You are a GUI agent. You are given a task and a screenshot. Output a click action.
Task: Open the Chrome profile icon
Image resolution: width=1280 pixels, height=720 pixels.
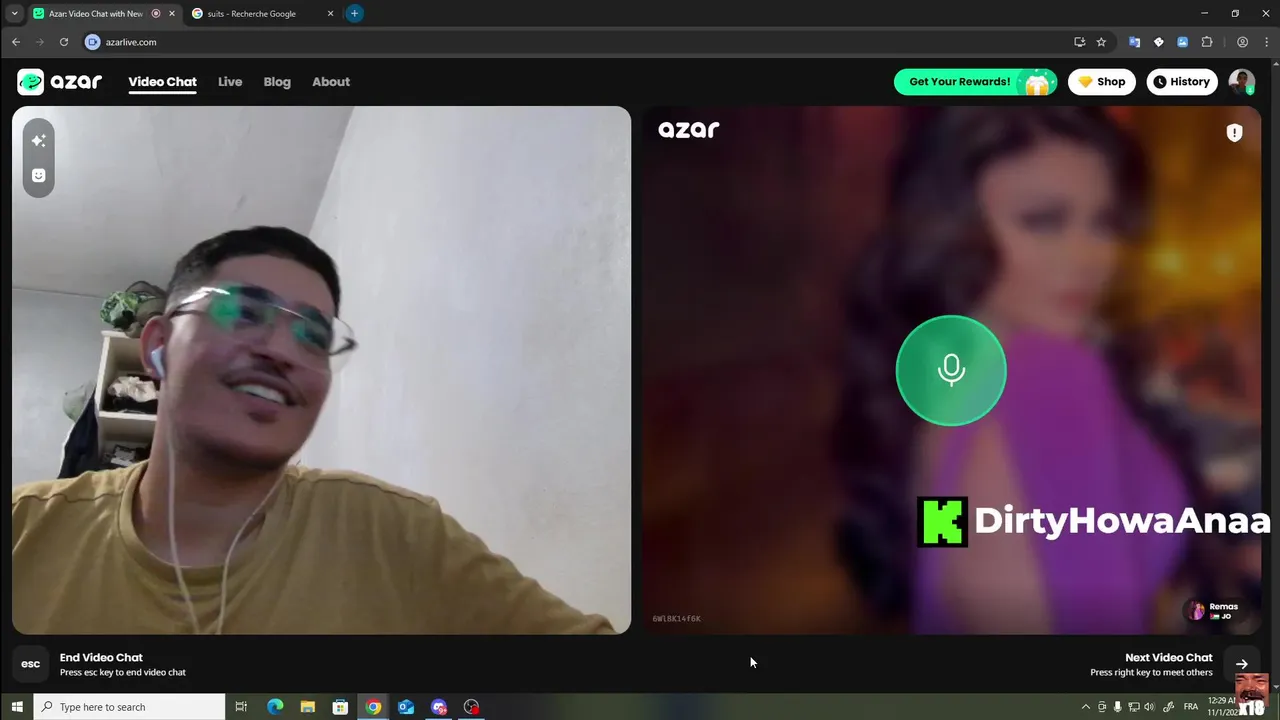[1242, 42]
